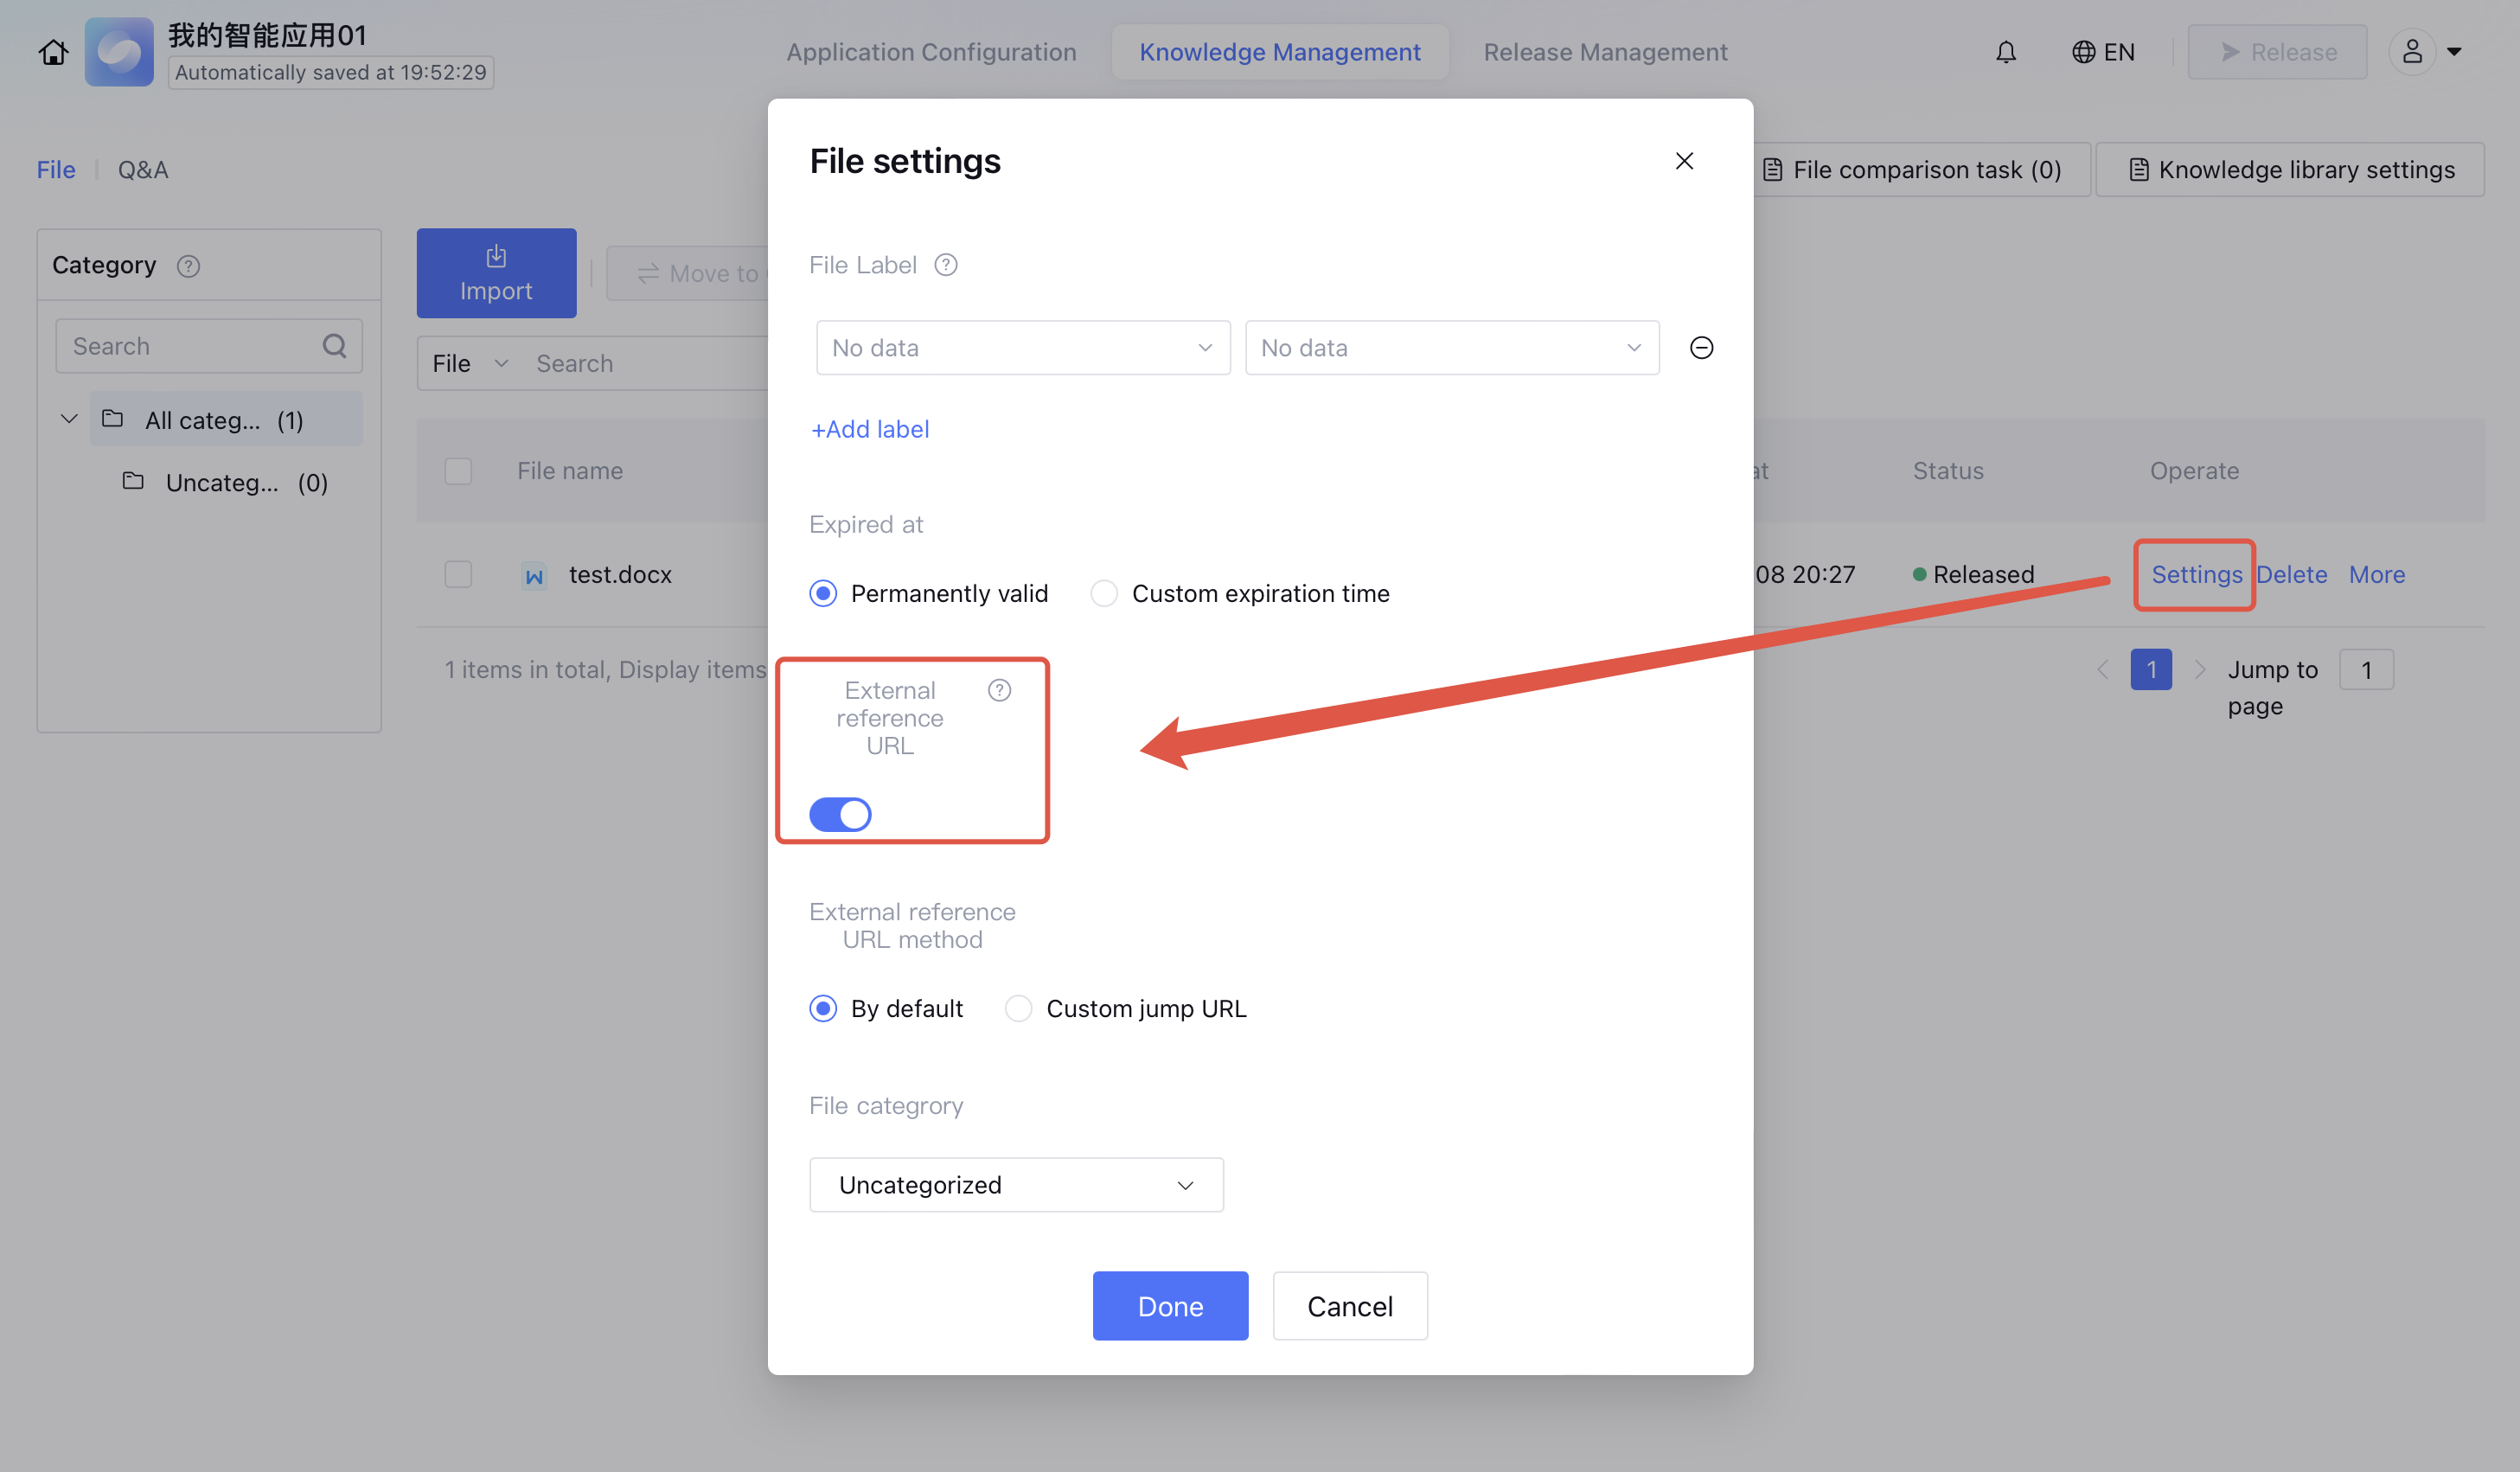Click the File Label help icon
2520x1472 pixels.
[945, 265]
